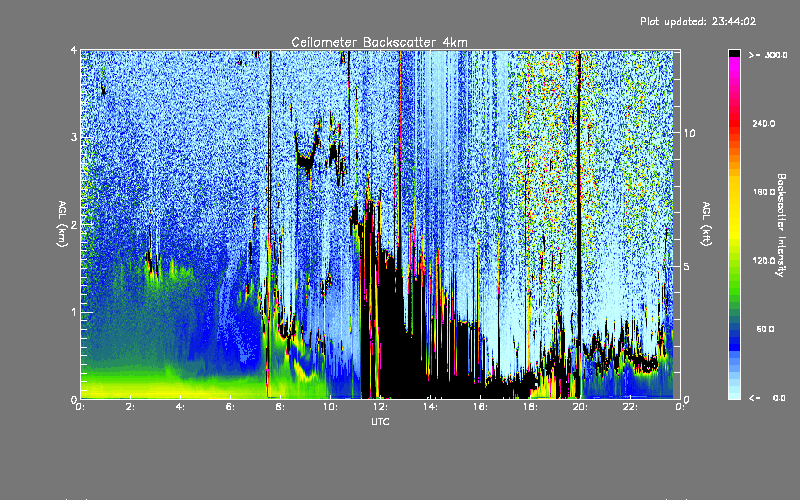The width and height of the screenshot is (800, 500).
Task: Click the '4:' UTC tick label
Action: [x=180, y=407]
